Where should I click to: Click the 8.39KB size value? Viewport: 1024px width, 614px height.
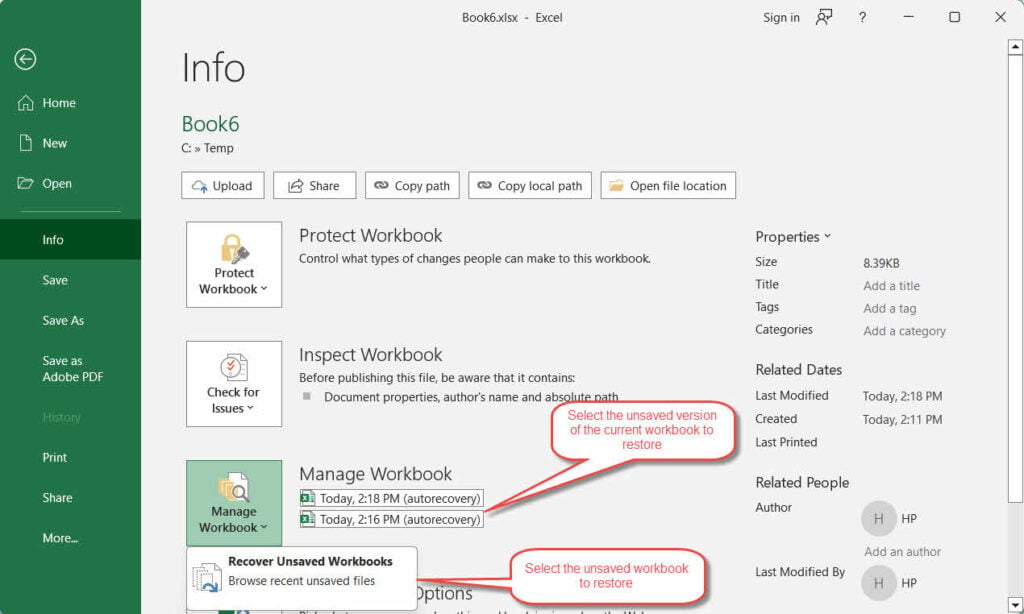coord(881,263)
